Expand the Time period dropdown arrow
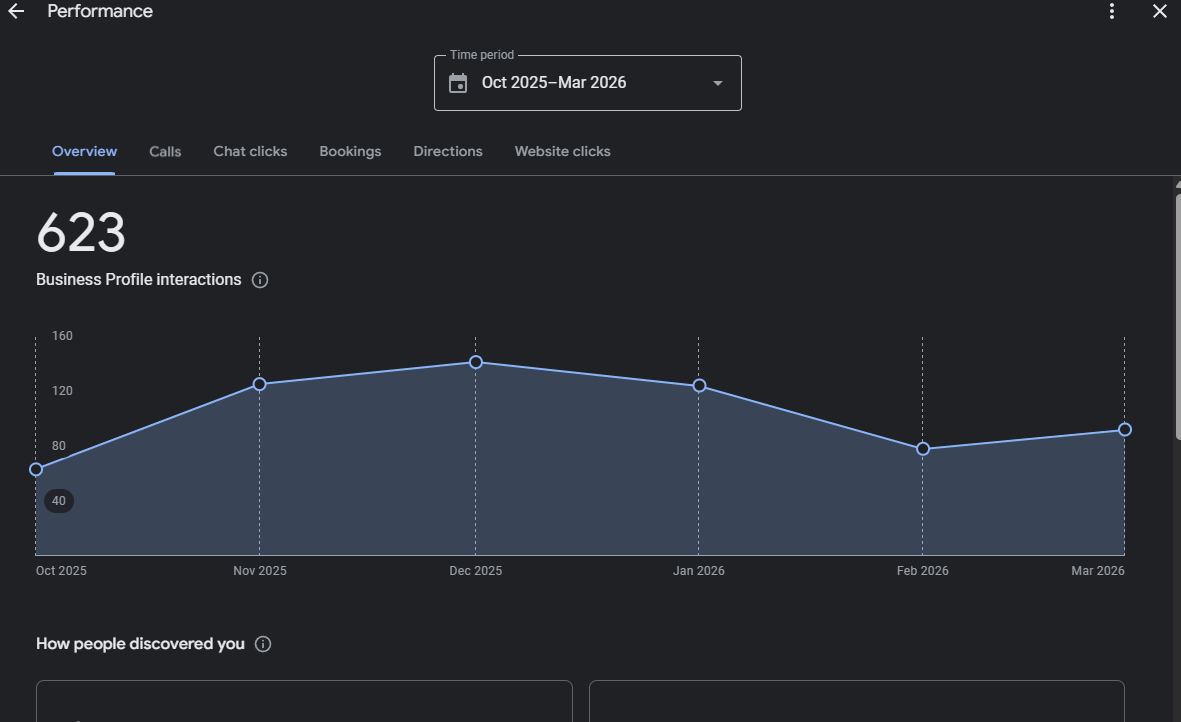Viewport: 1181px width, 722px height. click(717, 83)
